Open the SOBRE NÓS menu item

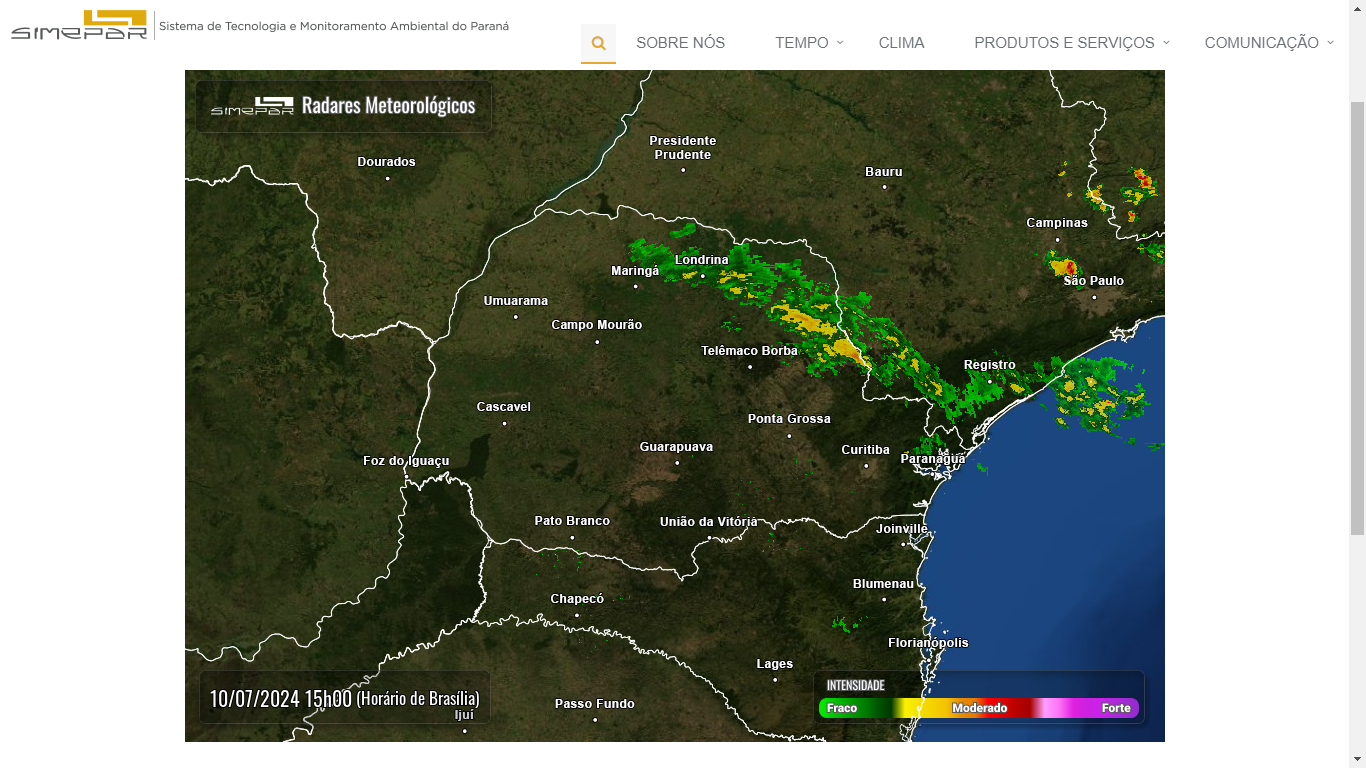(x=681, y=43)
